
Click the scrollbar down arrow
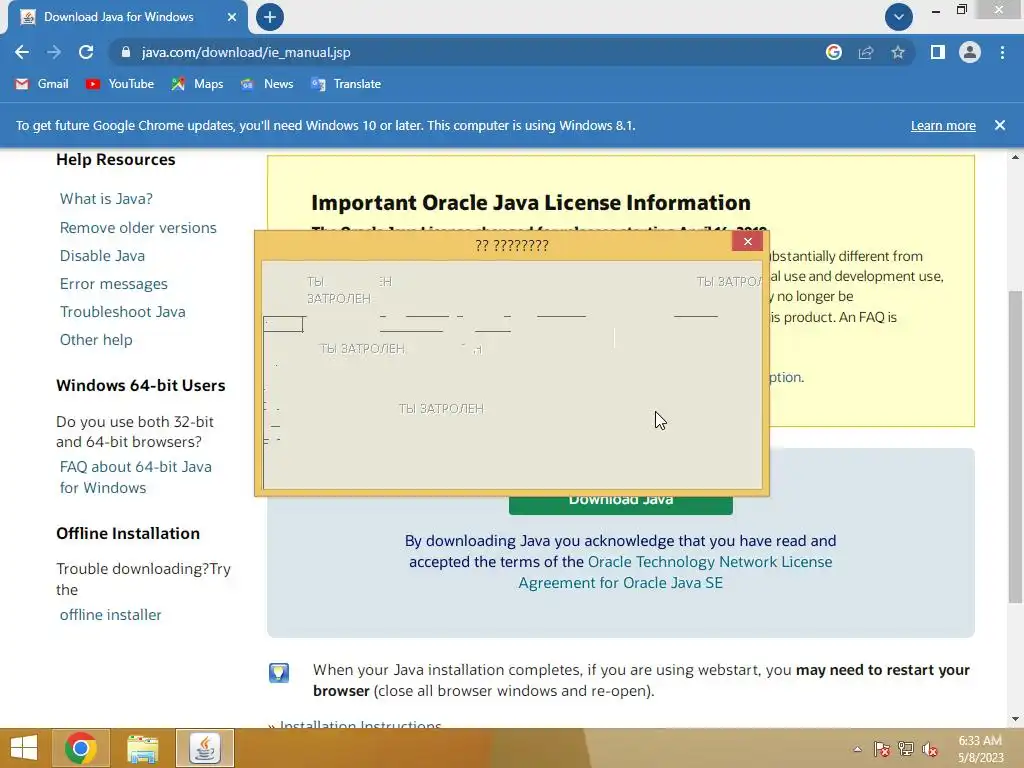point(1015,719)
